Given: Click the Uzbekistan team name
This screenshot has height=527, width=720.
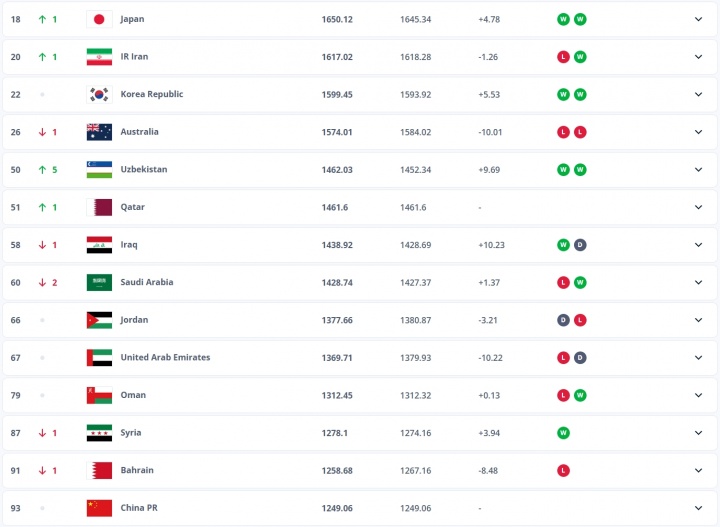Looking at the screenshot, I should 143,170.
